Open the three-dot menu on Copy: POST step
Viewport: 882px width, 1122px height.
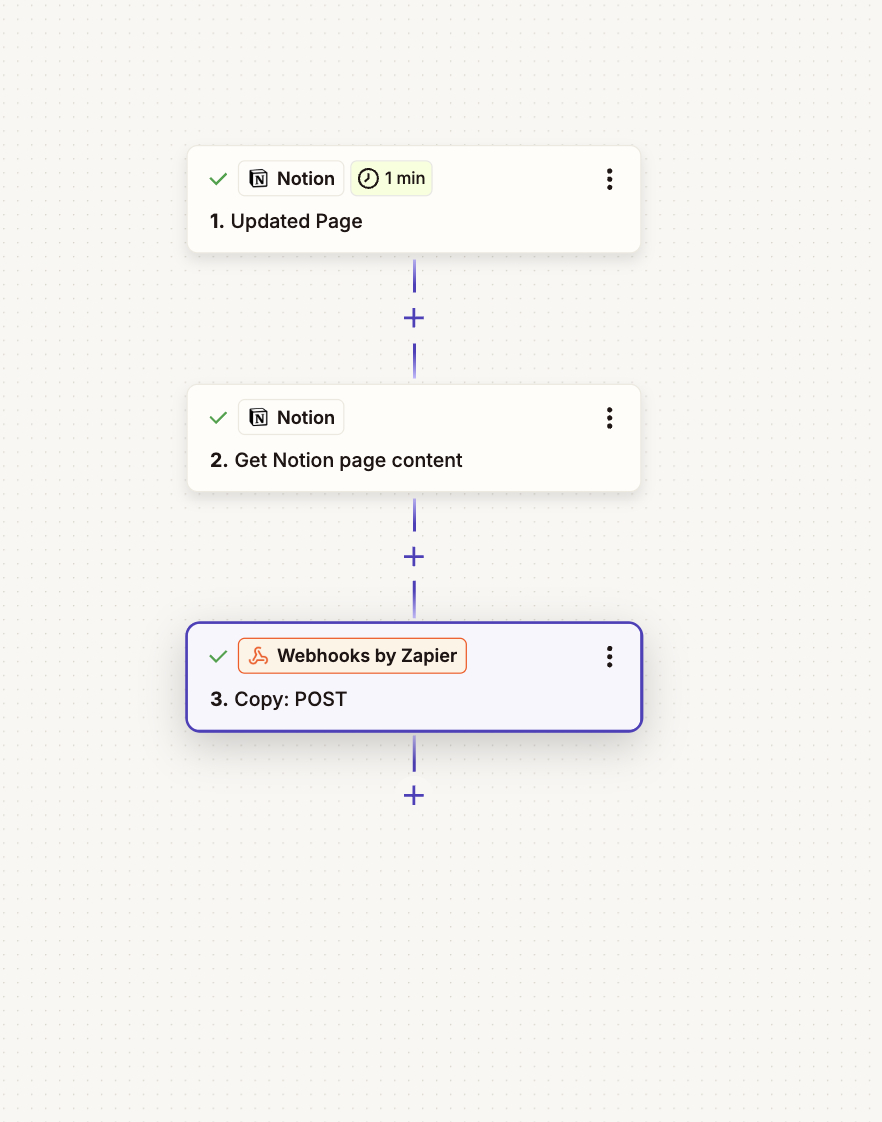pos(609,656)
